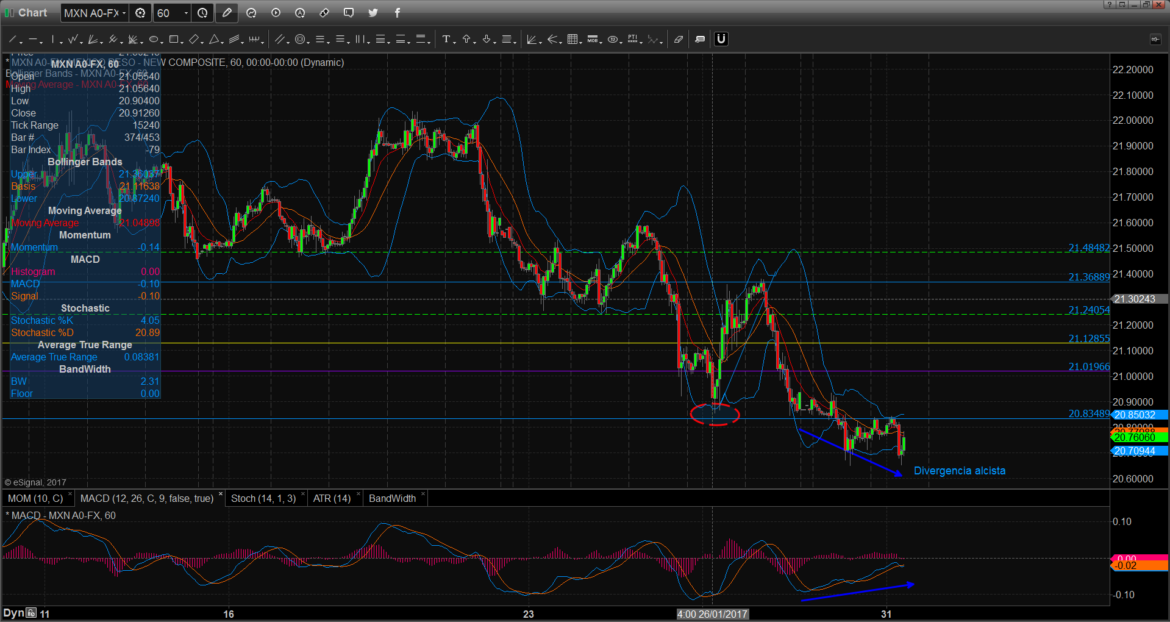Click the 21.01966 level label
Screen dimensions: 1170x622
(x=1089, y=366)
